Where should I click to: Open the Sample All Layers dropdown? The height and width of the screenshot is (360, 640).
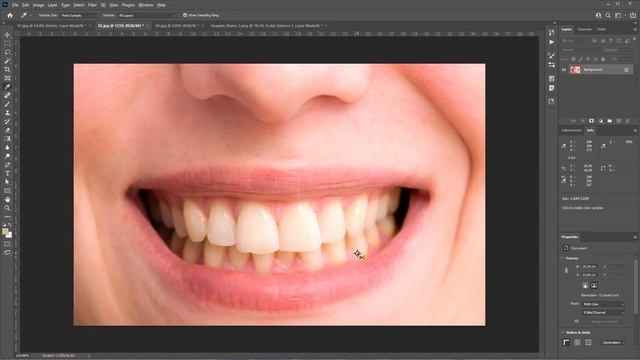(147, 16)
